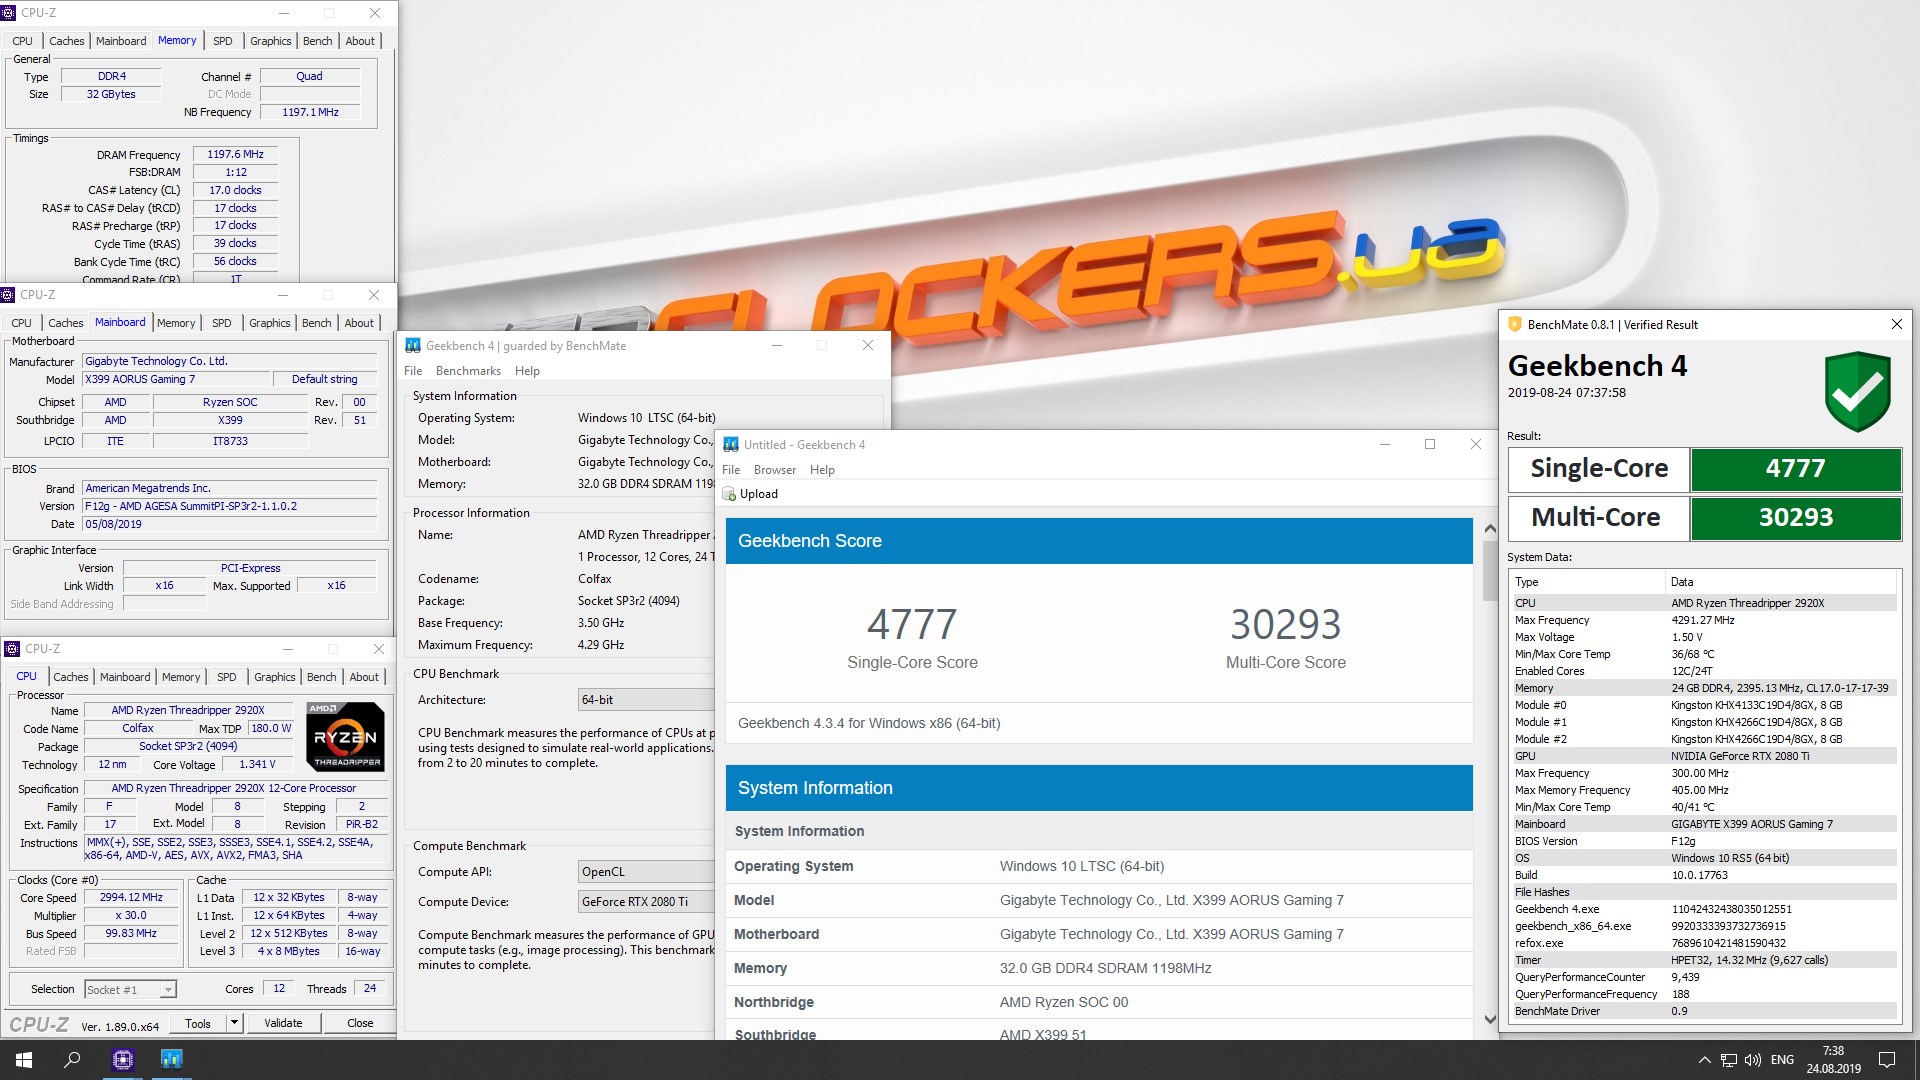
Task: Maximize the Untitled Geekbench 4 window
Action: click(1430, 445)
